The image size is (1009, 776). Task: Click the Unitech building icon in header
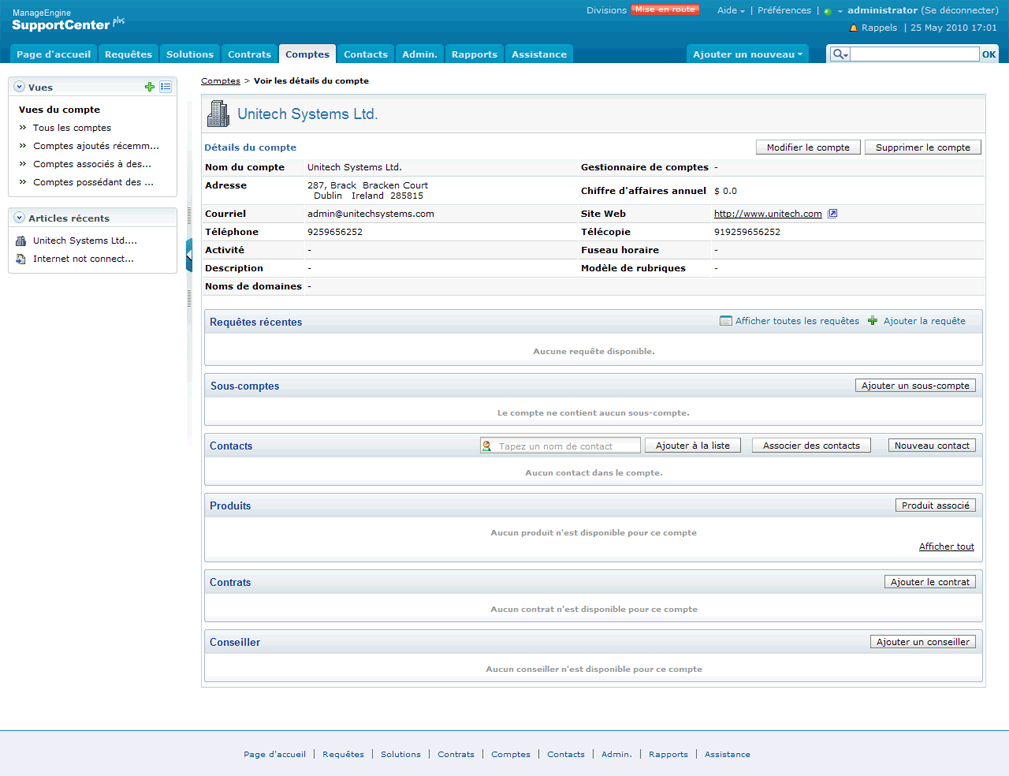pos(218,114)
